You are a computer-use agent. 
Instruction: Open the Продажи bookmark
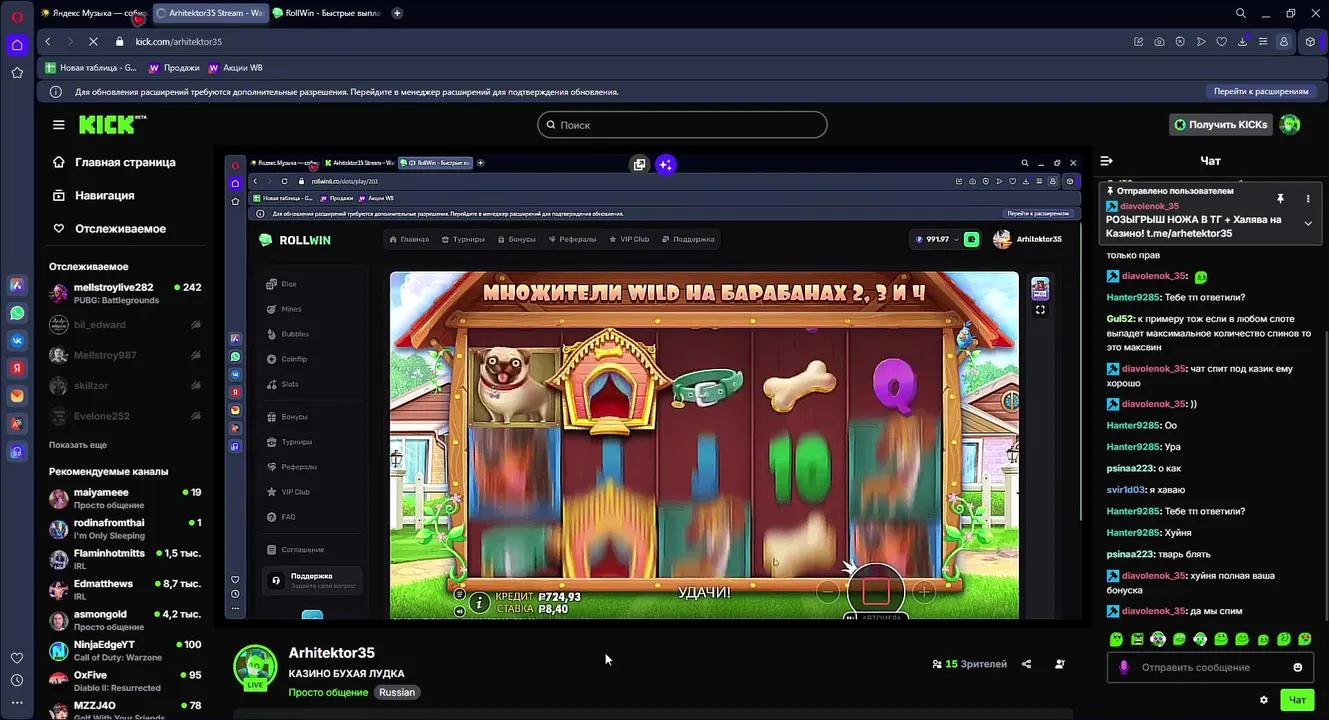[x=175, y=68]
